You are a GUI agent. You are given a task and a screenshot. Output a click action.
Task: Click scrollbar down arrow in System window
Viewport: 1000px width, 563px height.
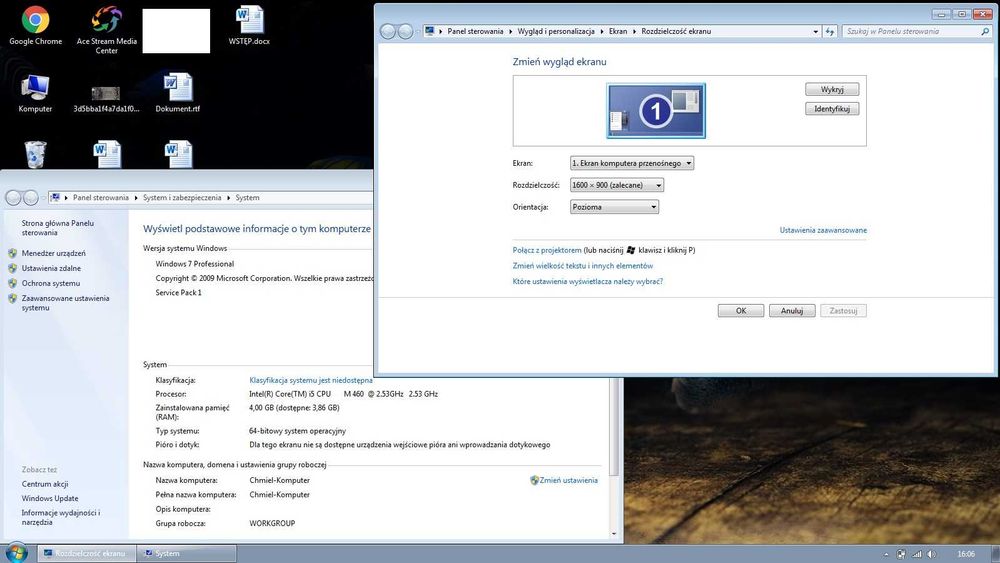tap(614, 534)
